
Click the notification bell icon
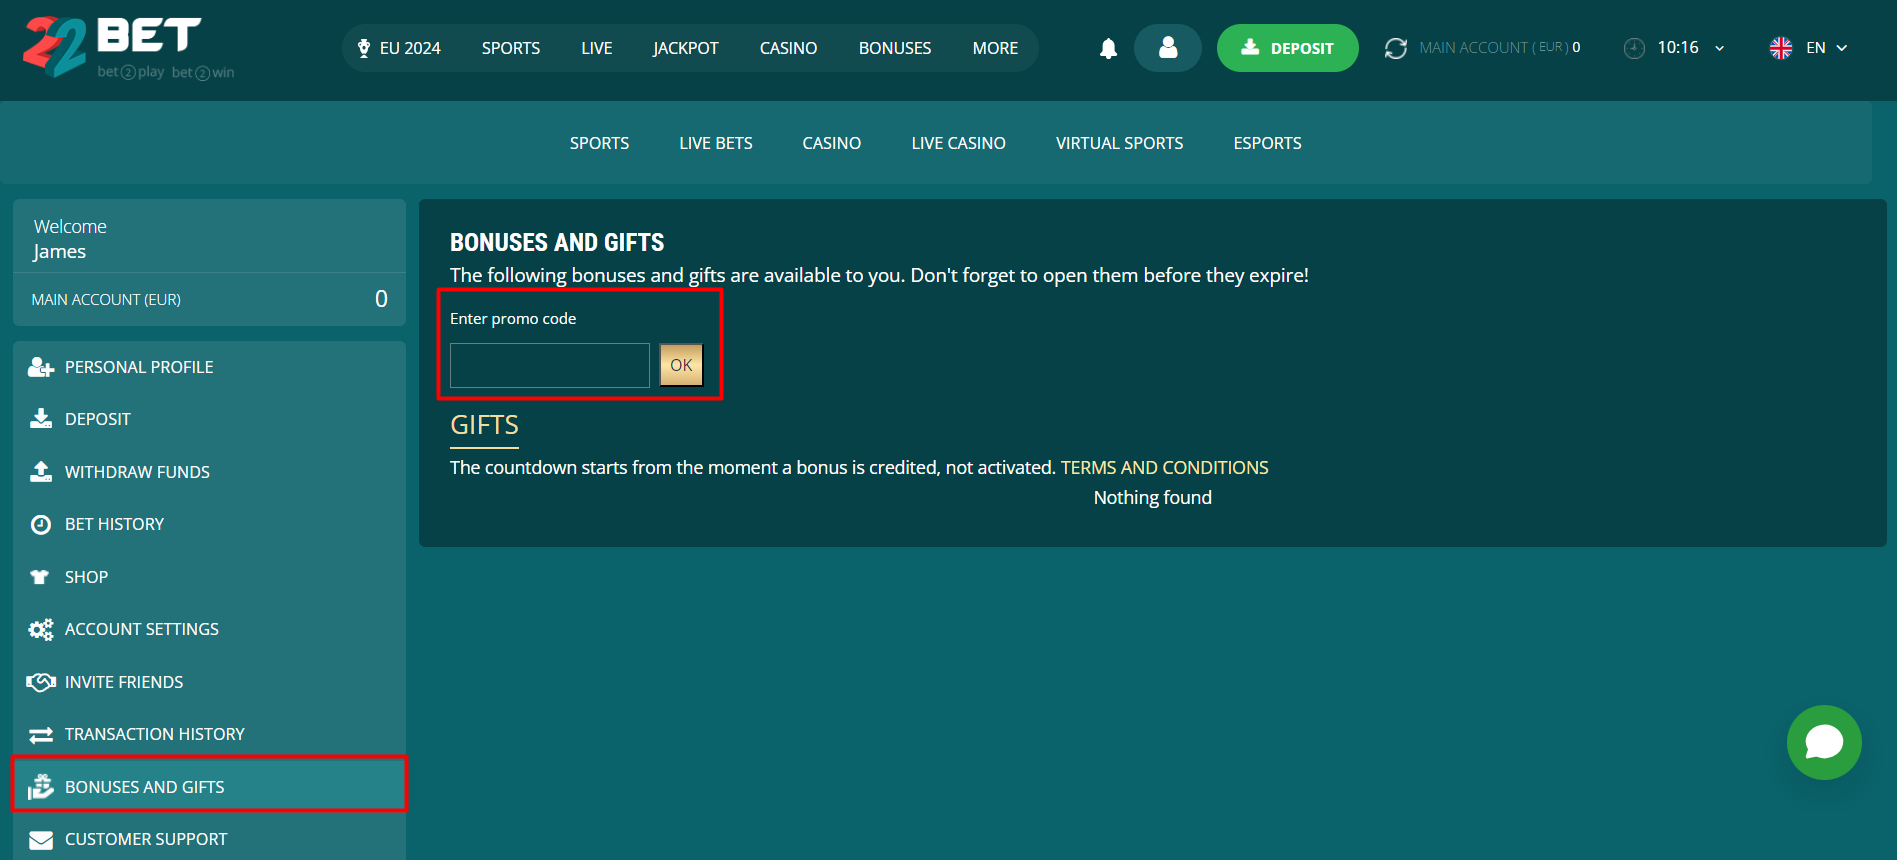pyautogui.click(x=1108, y=48)
